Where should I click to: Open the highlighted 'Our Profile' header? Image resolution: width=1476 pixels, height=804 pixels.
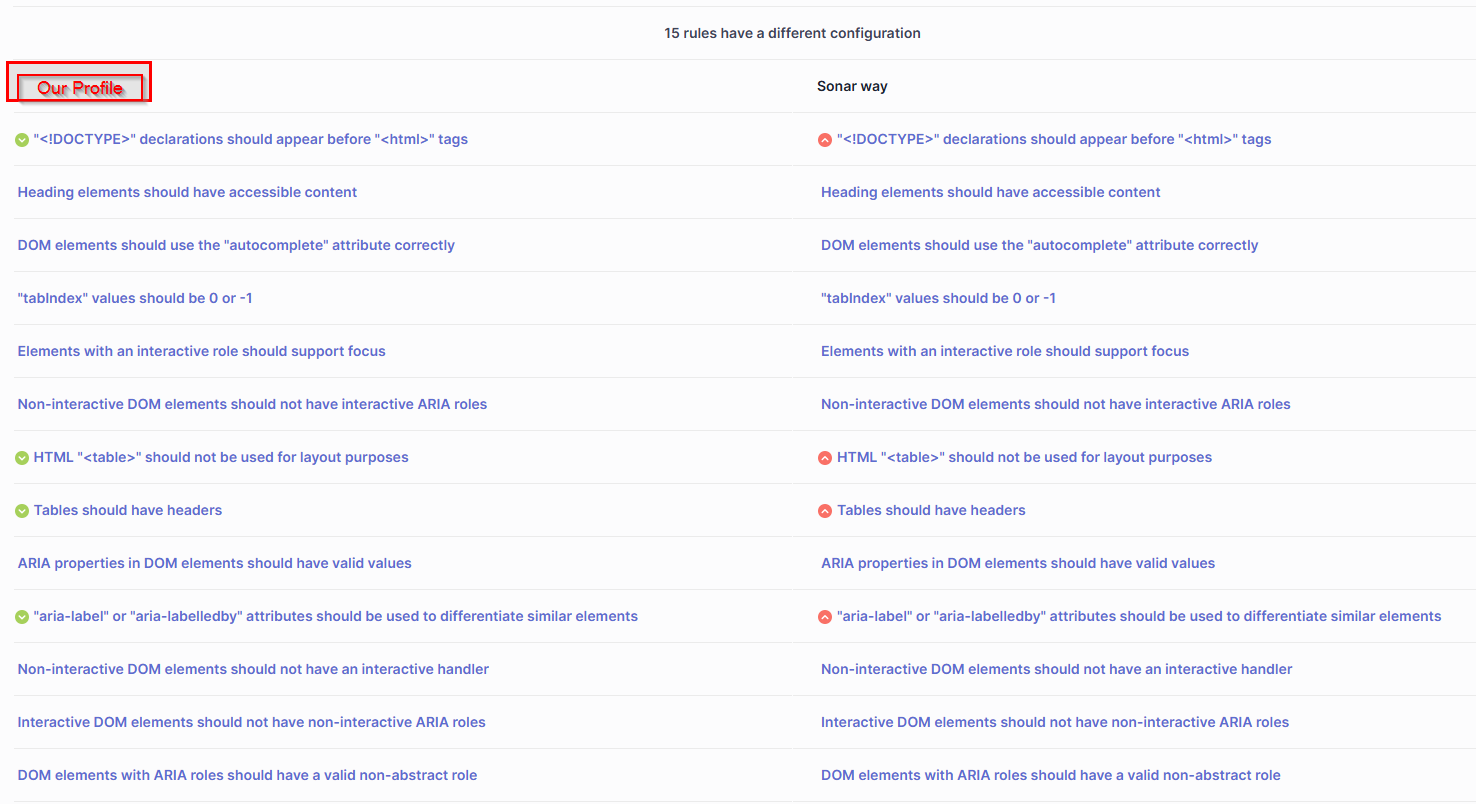pyautogui.click(x=80, y=88)
